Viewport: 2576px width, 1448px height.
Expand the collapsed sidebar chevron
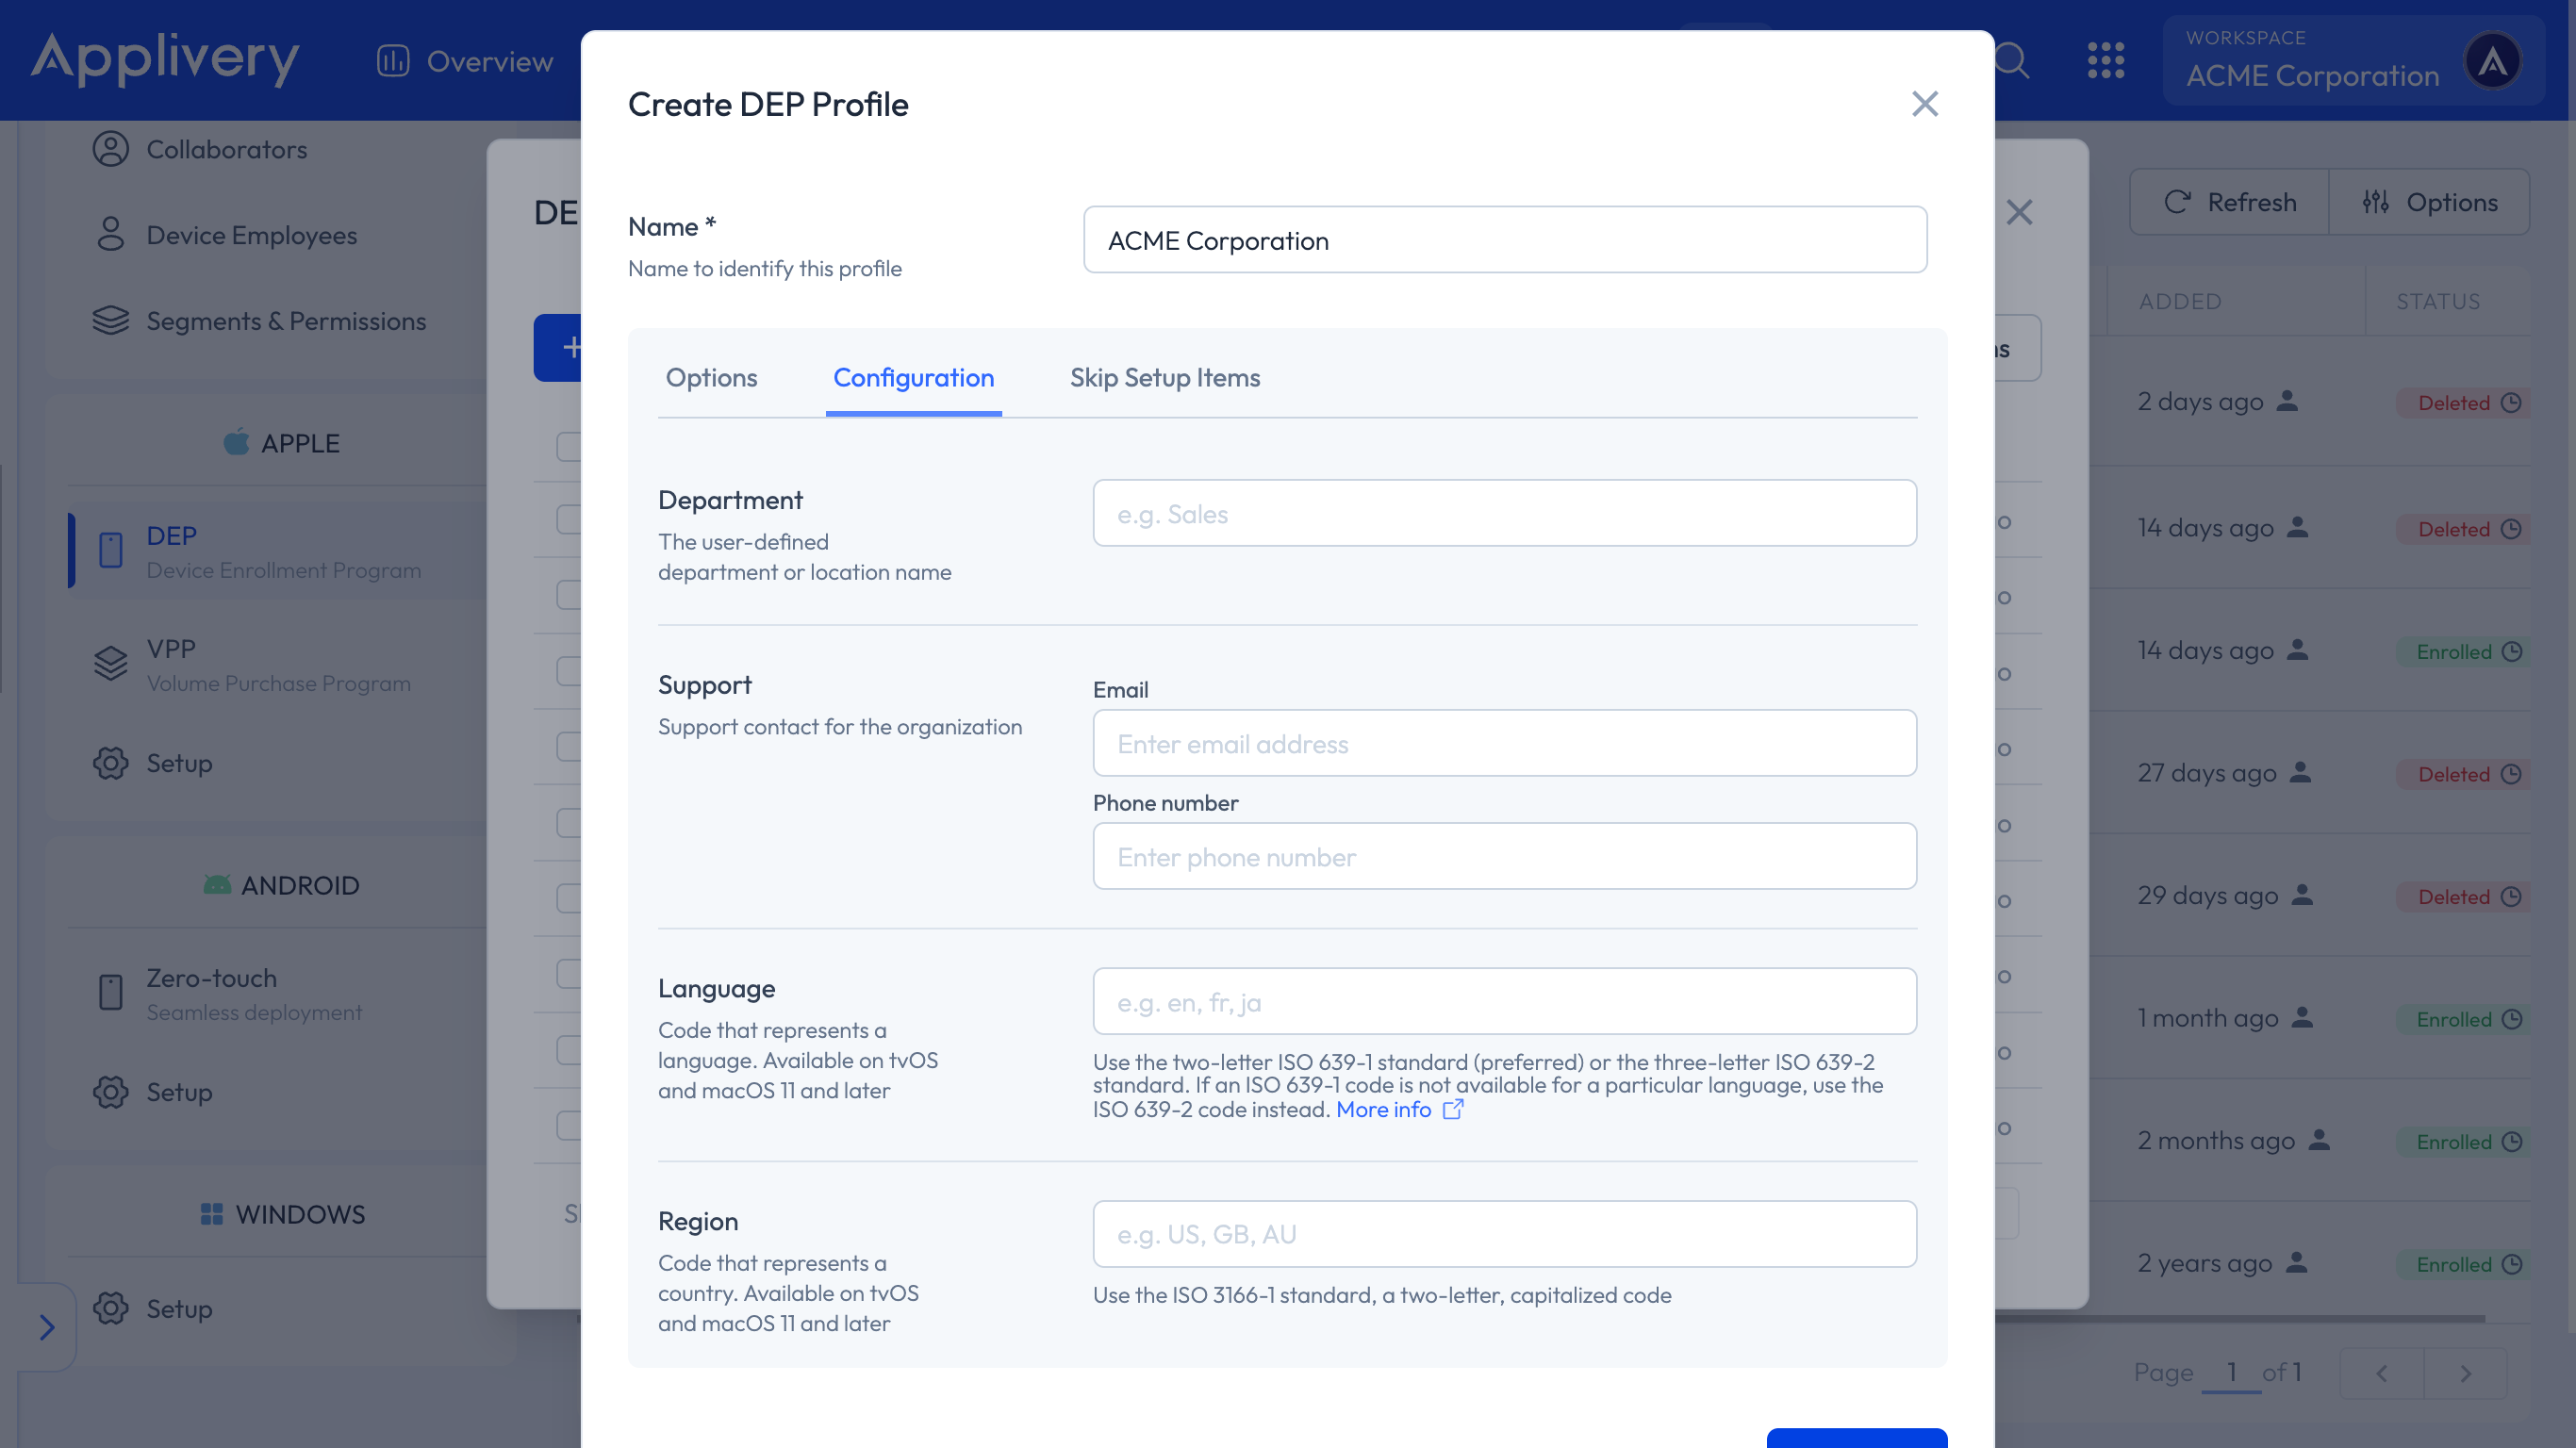[x=46, y=1327]
